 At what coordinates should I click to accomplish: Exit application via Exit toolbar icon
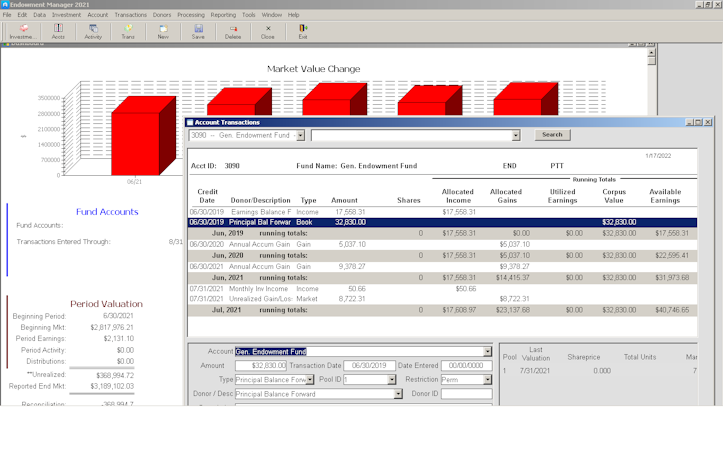click(303, 31)
